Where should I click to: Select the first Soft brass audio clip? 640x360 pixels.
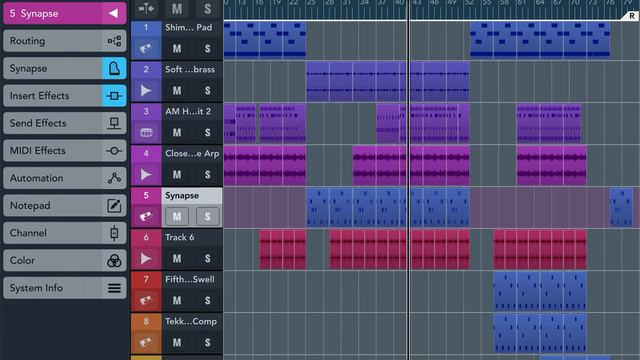[x=318, y=82]
